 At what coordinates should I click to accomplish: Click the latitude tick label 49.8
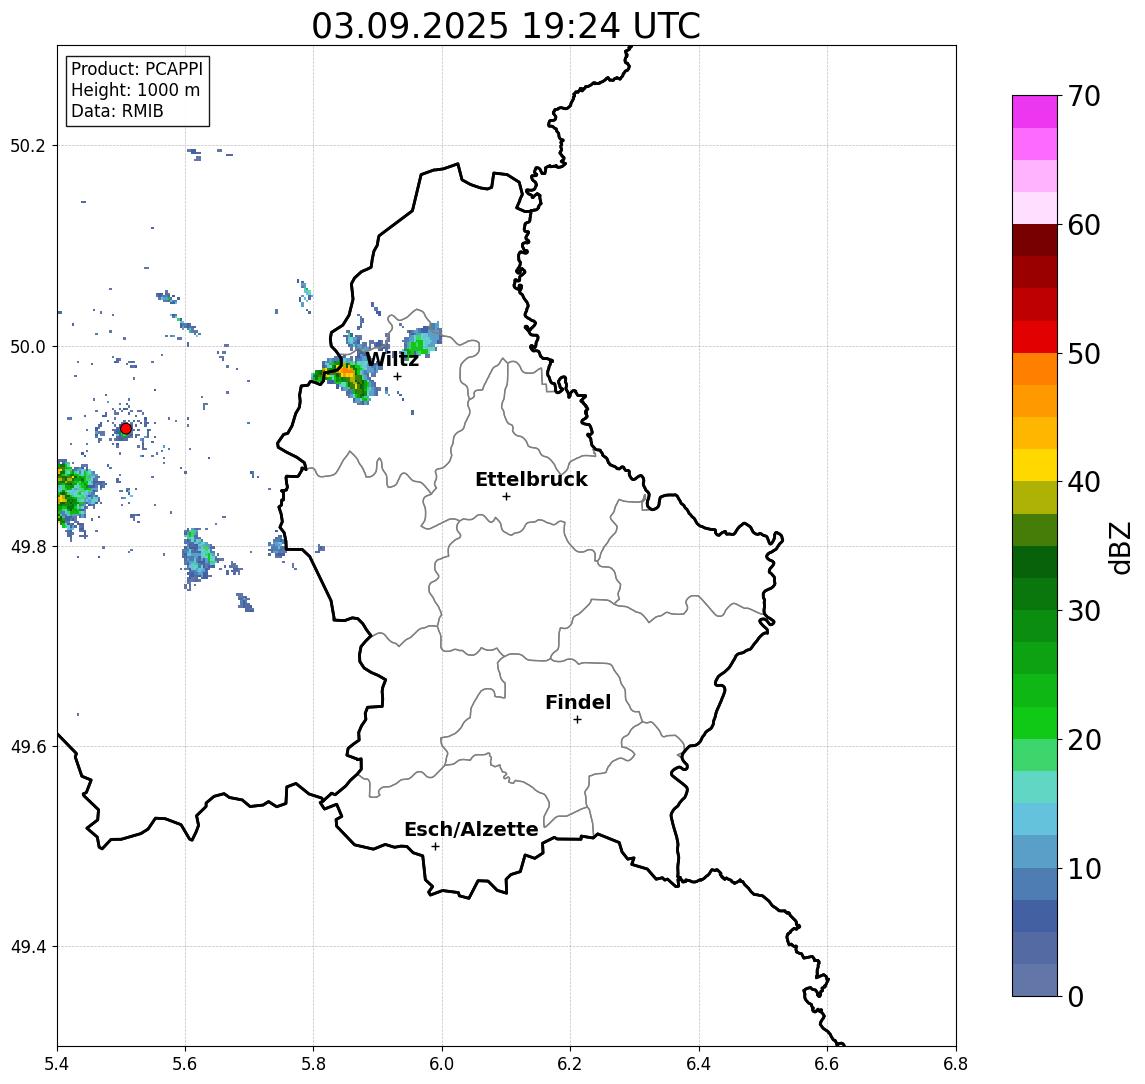(27, 546)
